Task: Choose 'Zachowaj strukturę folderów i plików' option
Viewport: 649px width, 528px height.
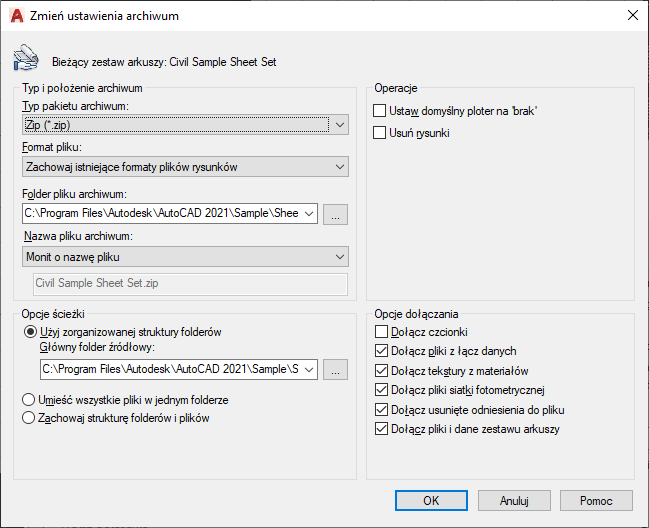Action: [x=29, y=418]
